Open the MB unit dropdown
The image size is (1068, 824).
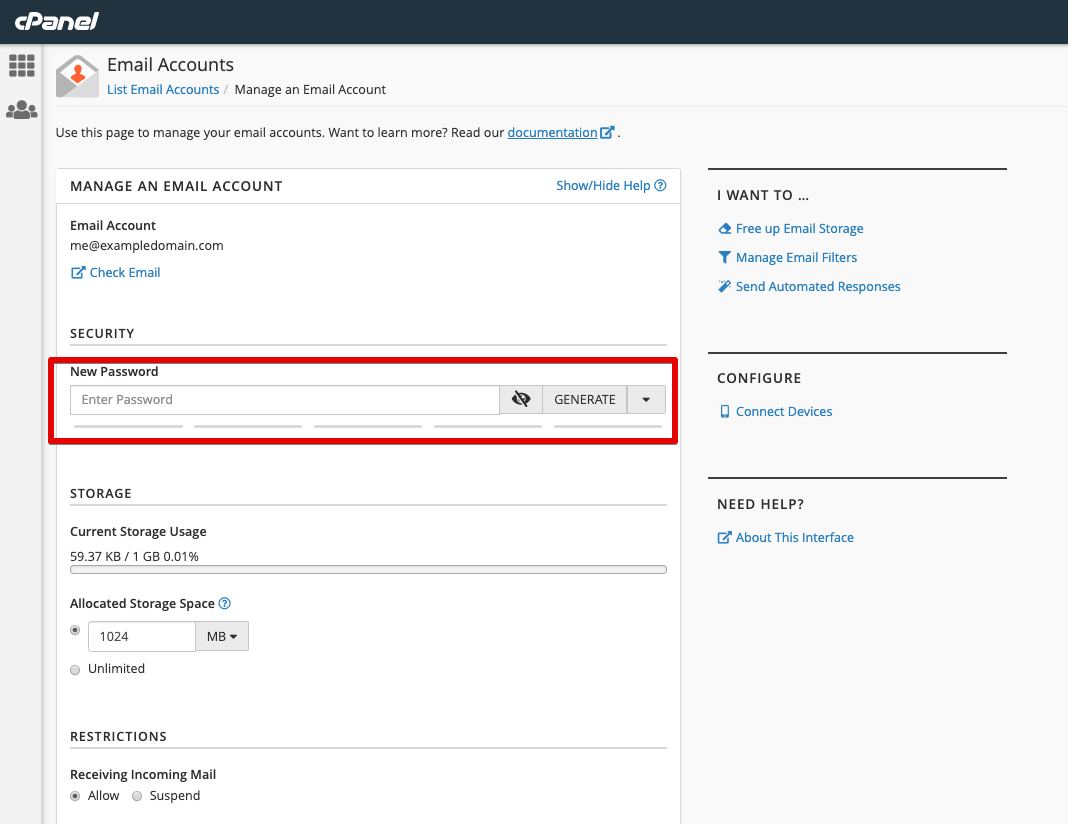pyautogui.click(x=221, y=636)
